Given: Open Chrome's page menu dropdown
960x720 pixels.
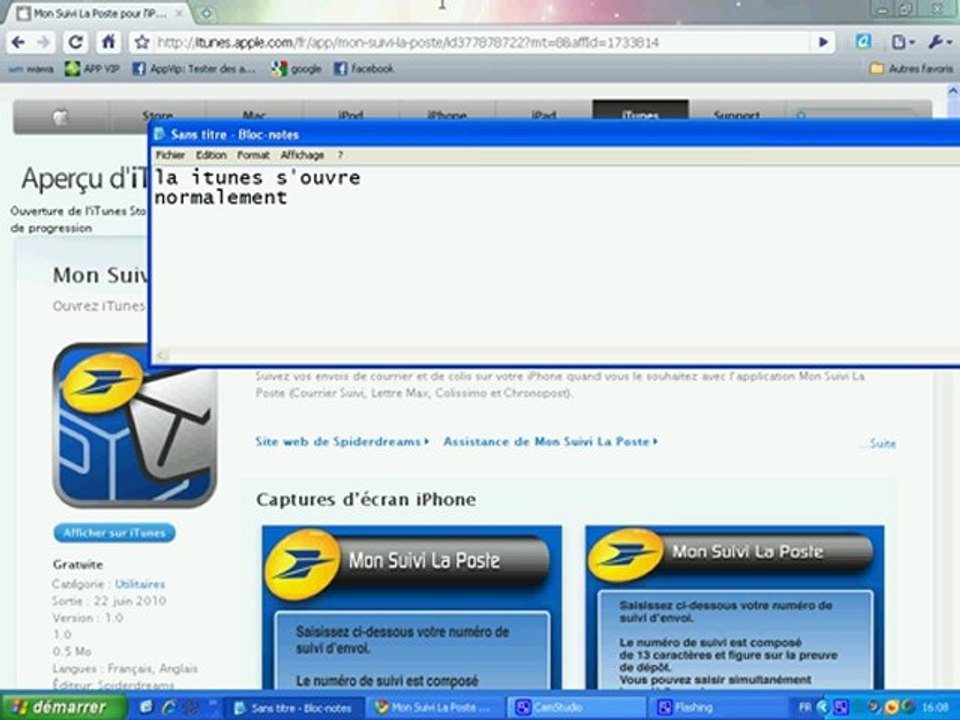Looking at the screenshot, I should (902, 42).
